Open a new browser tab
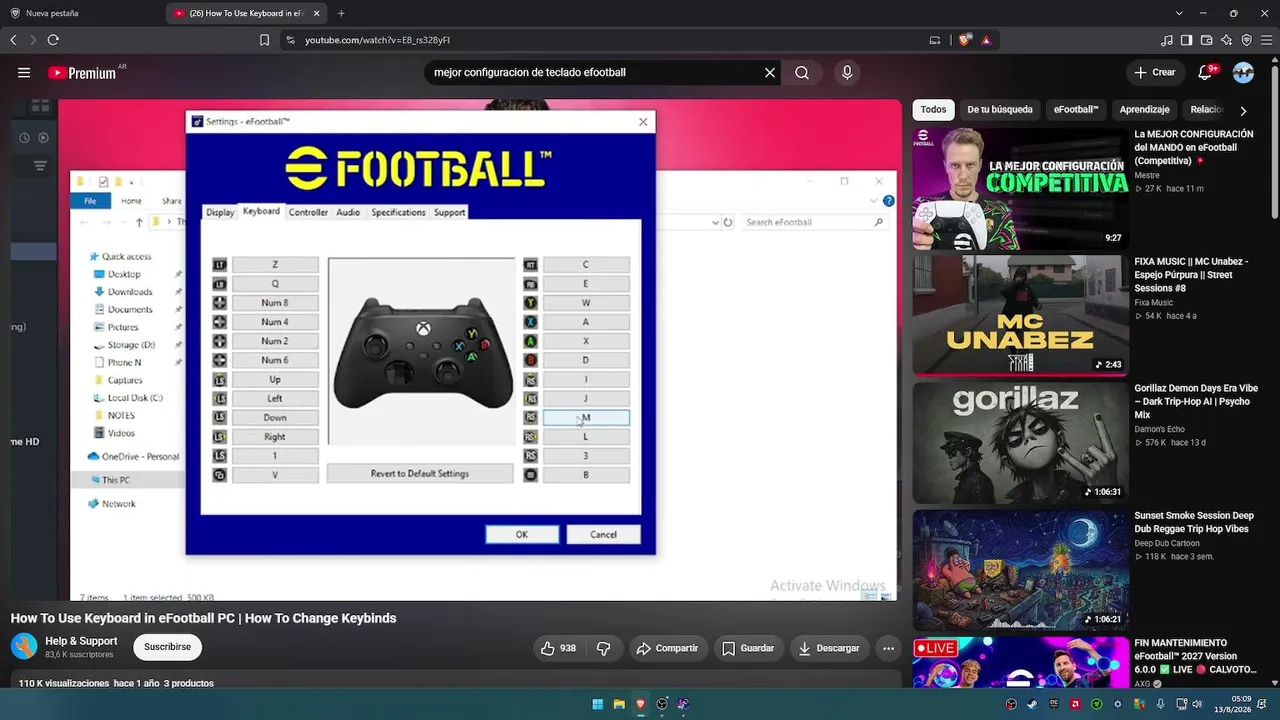The height and width of the screenshot is (720, 1280). click(x=341, y=13)
